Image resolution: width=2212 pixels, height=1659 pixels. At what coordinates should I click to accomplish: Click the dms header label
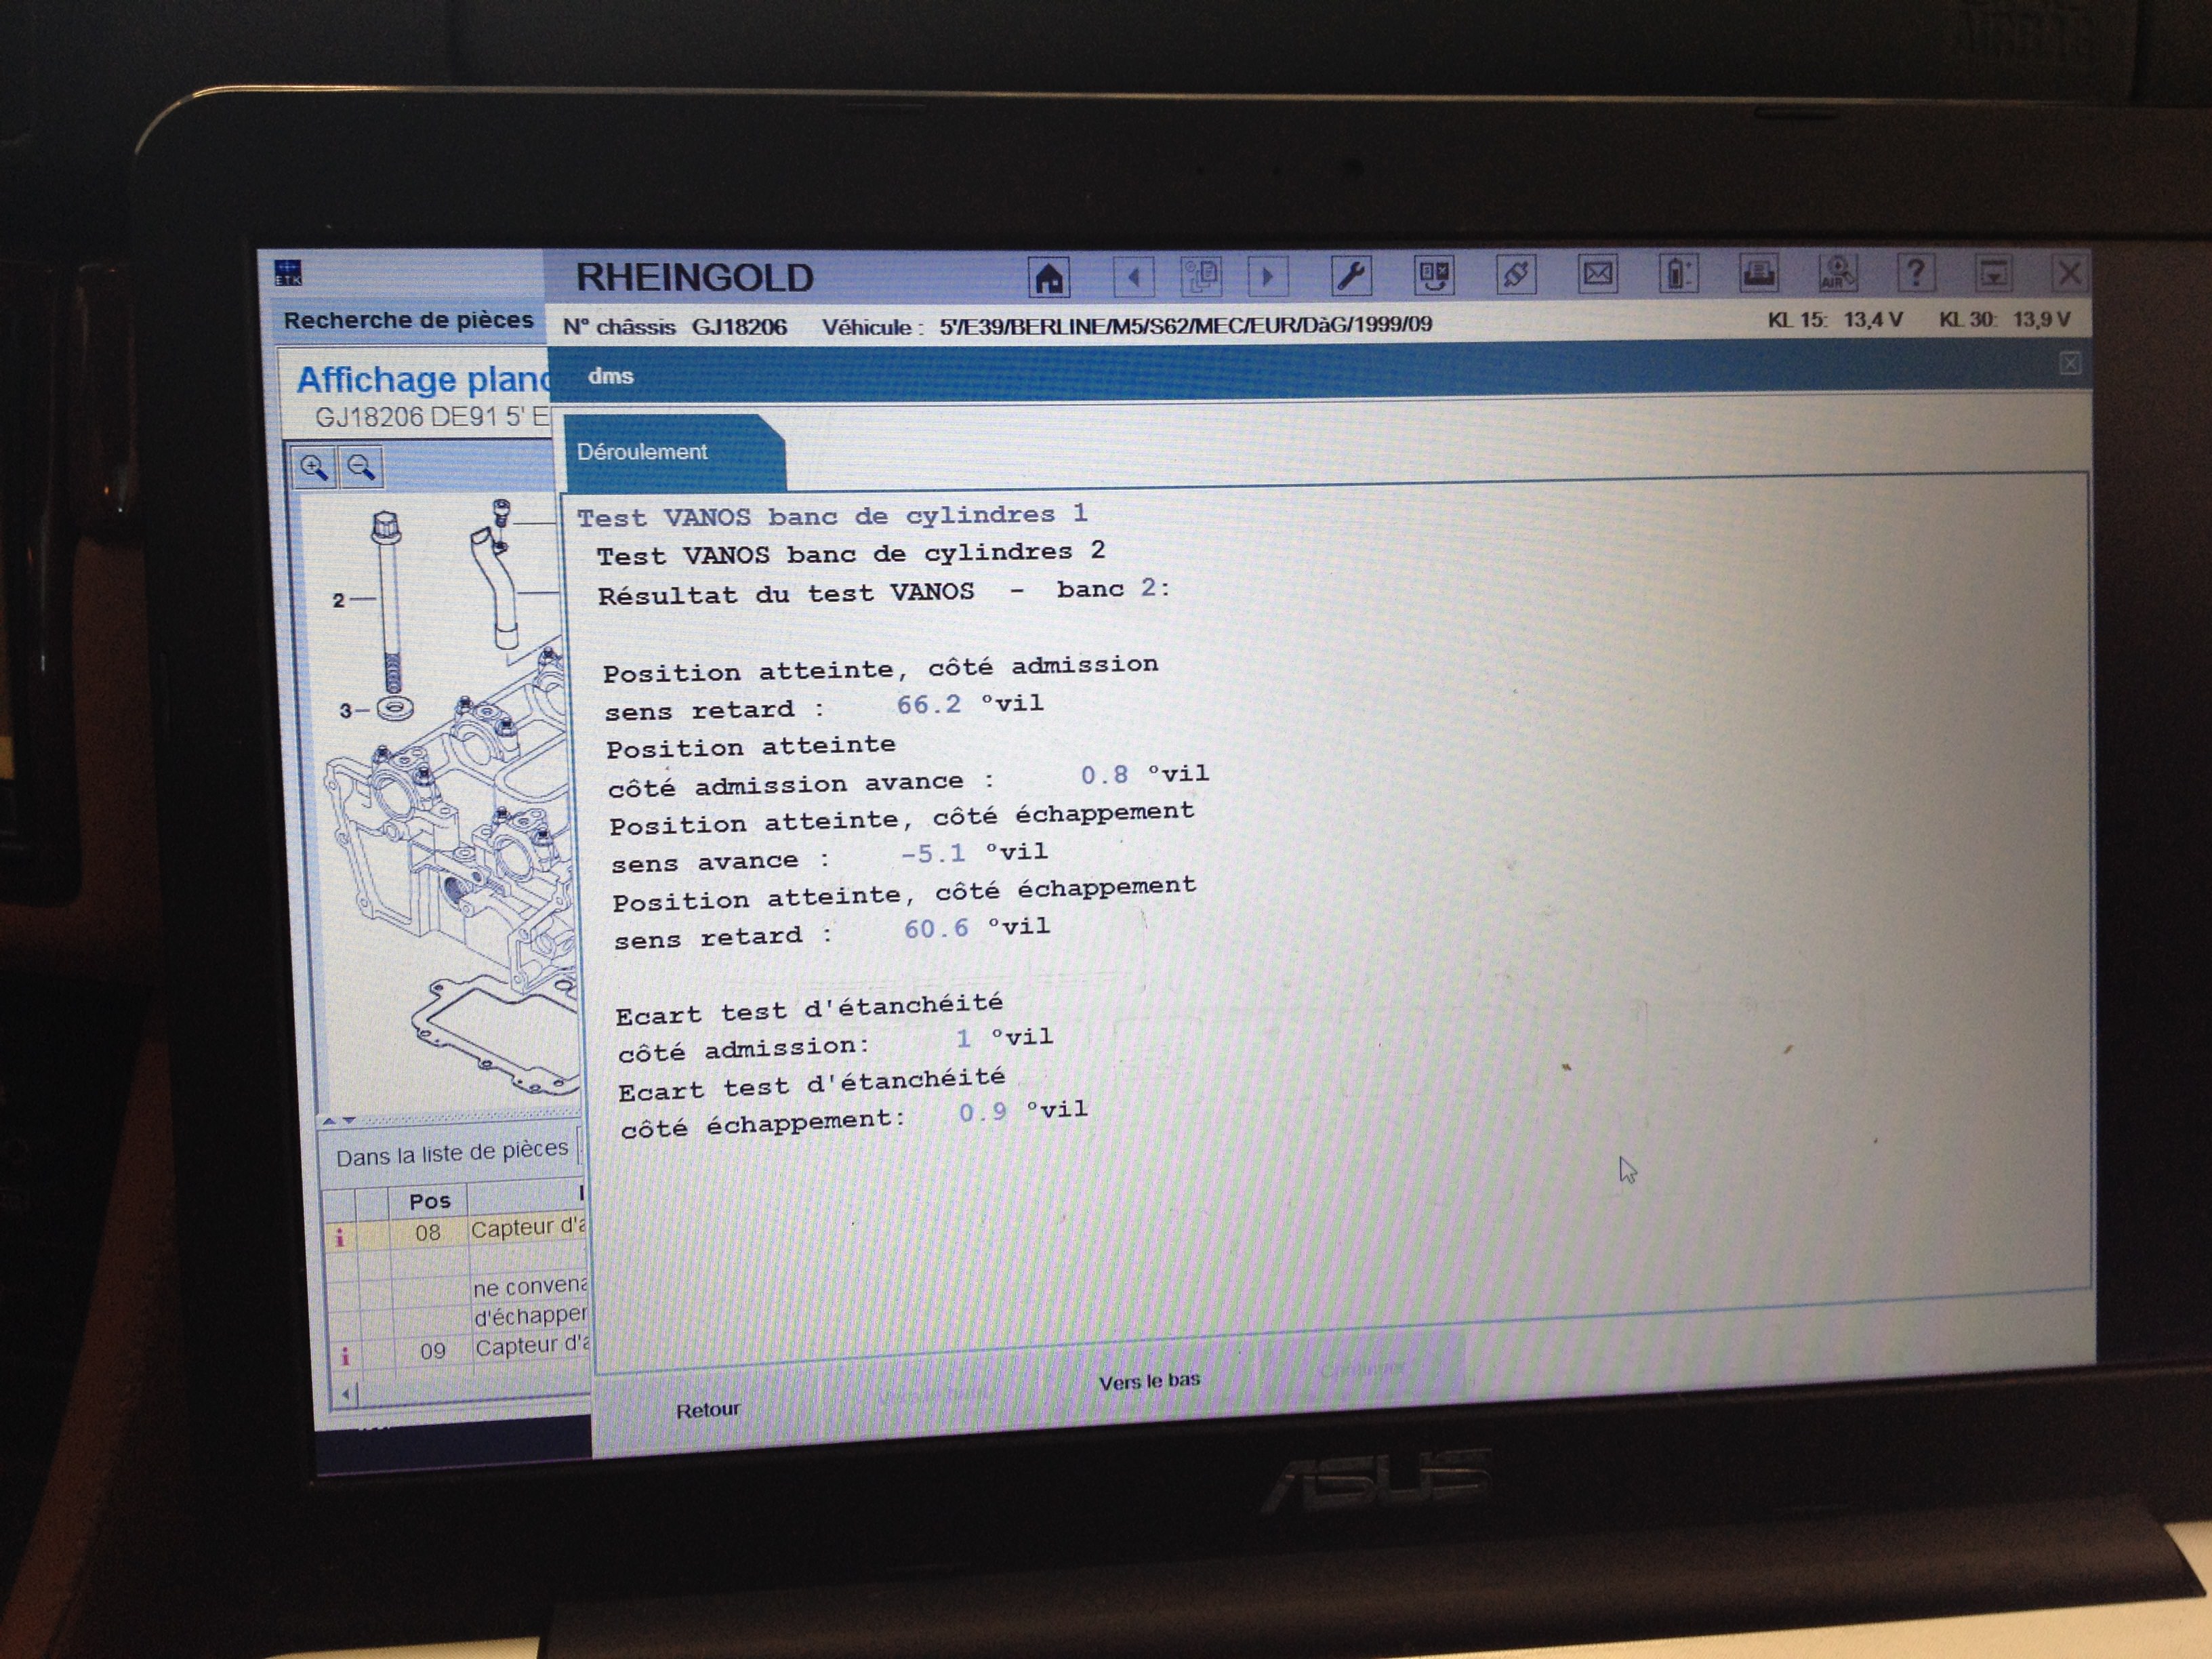click(610, 376)
